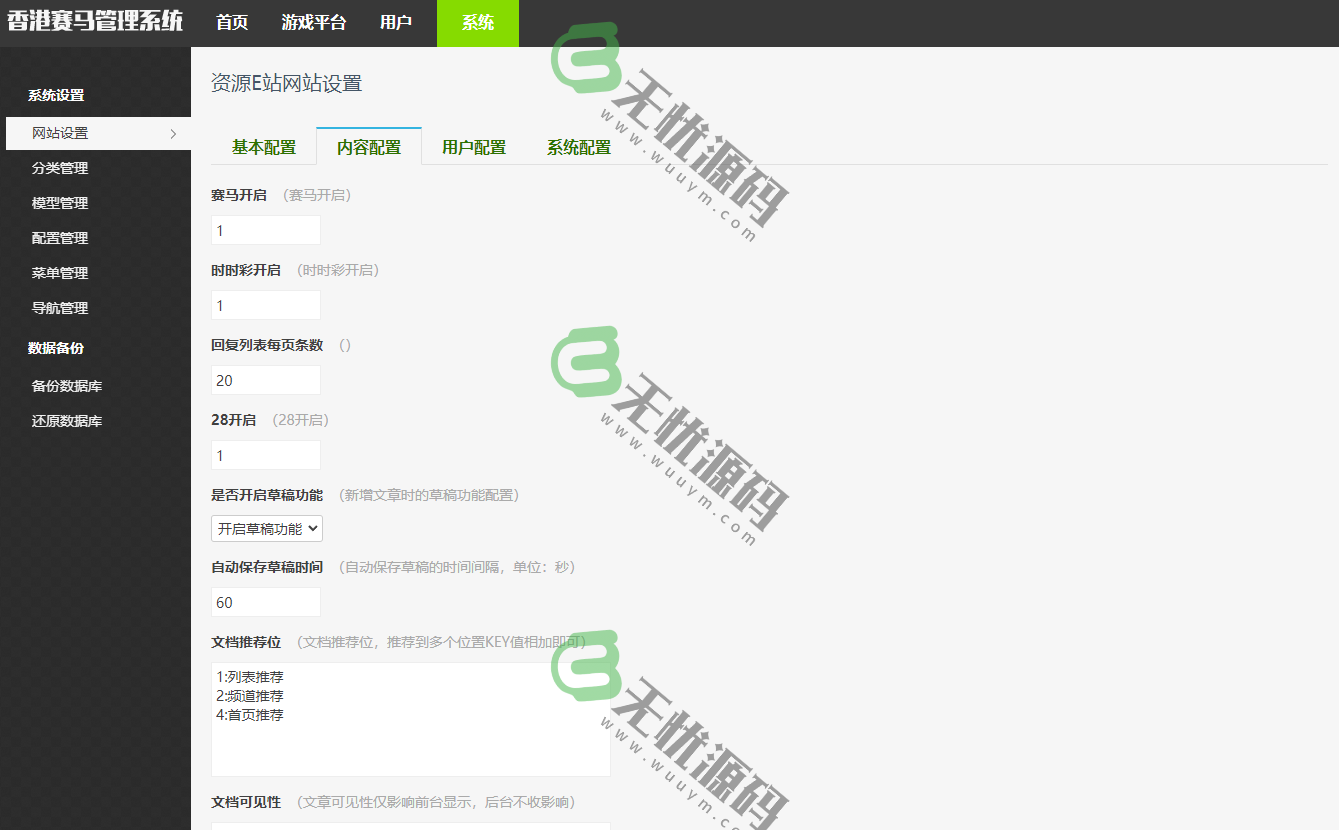The width and height of the screenshot is (1339, 830).
Task: Open the 开启草稿功能 dropdown
Action: coord(265,528)
